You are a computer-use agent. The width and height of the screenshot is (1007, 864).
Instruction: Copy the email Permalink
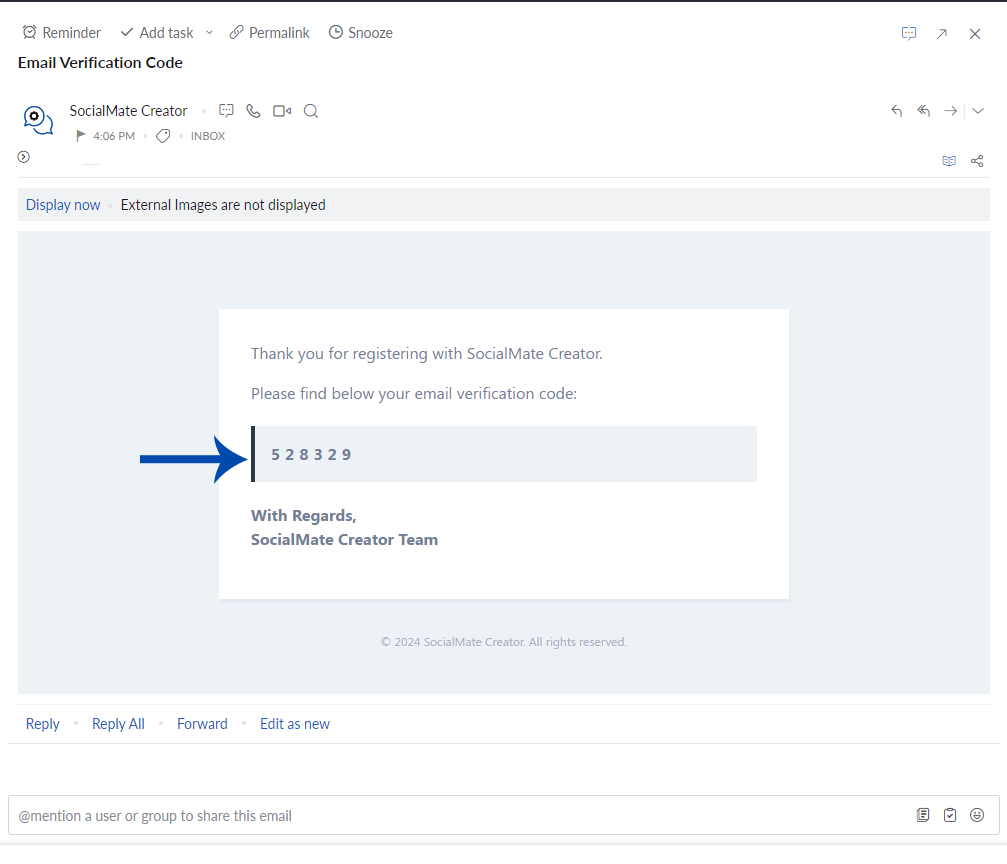pos(270,33)
